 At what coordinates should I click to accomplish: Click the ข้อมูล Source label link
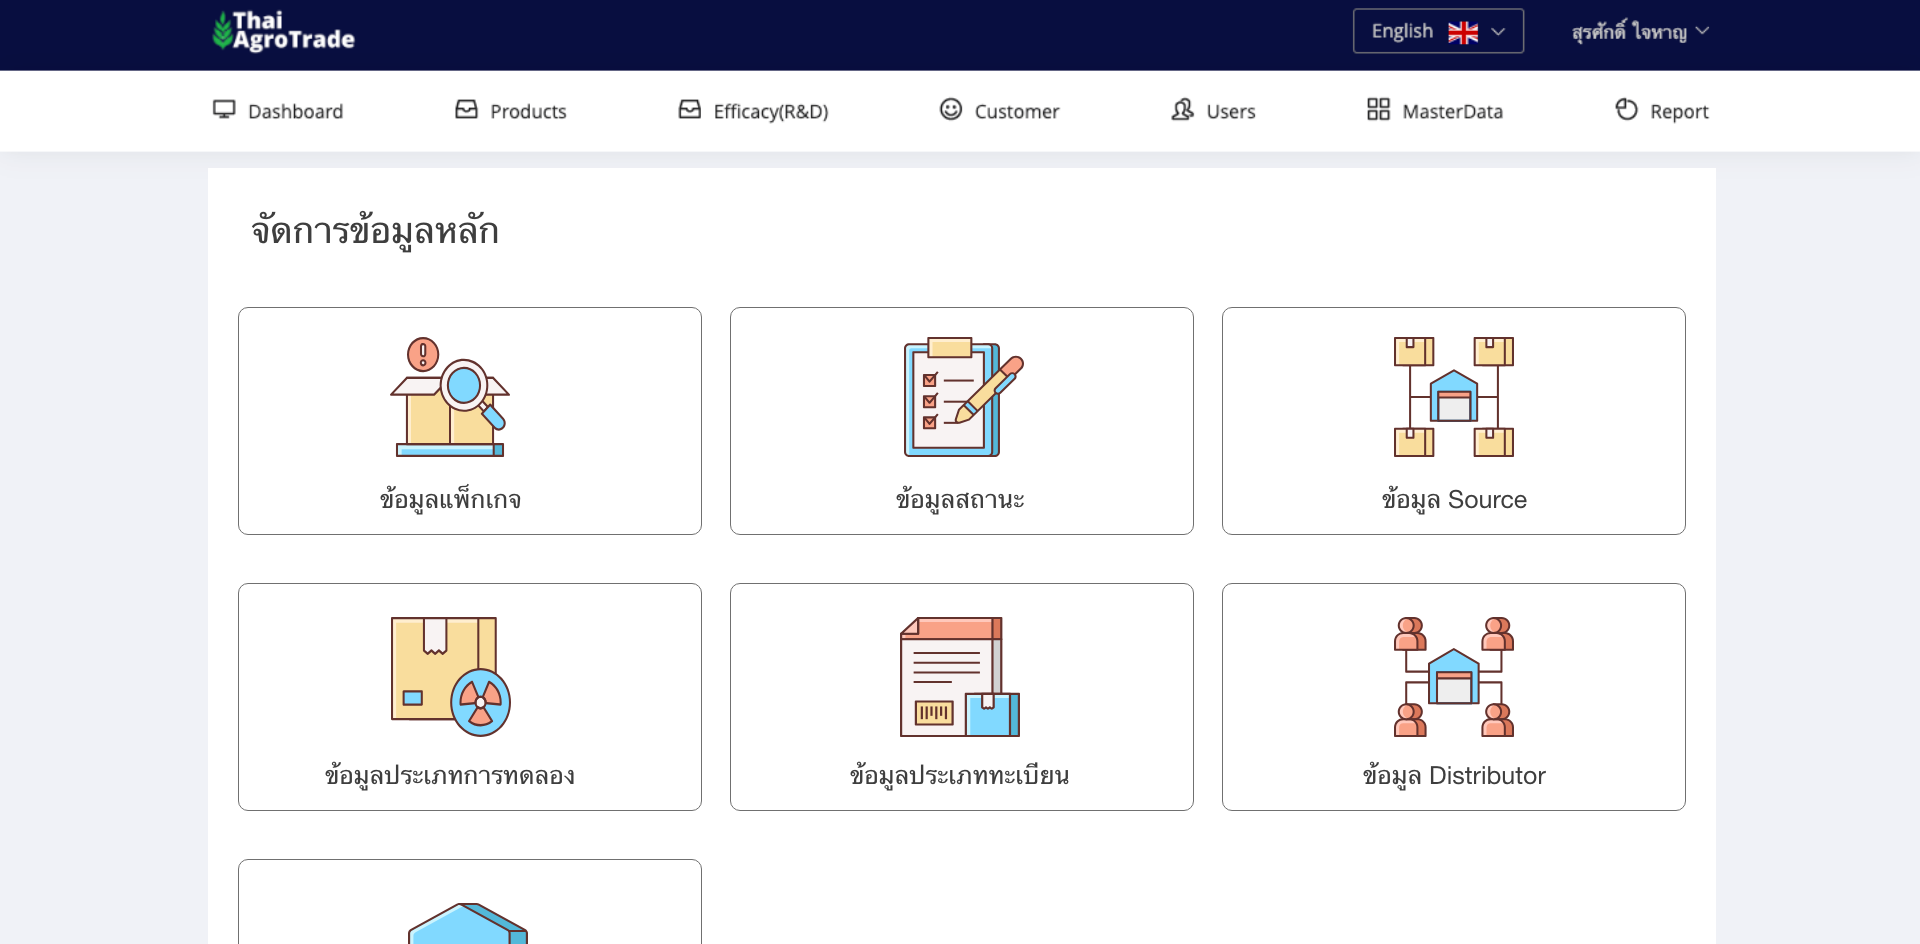click(1453, 500)
